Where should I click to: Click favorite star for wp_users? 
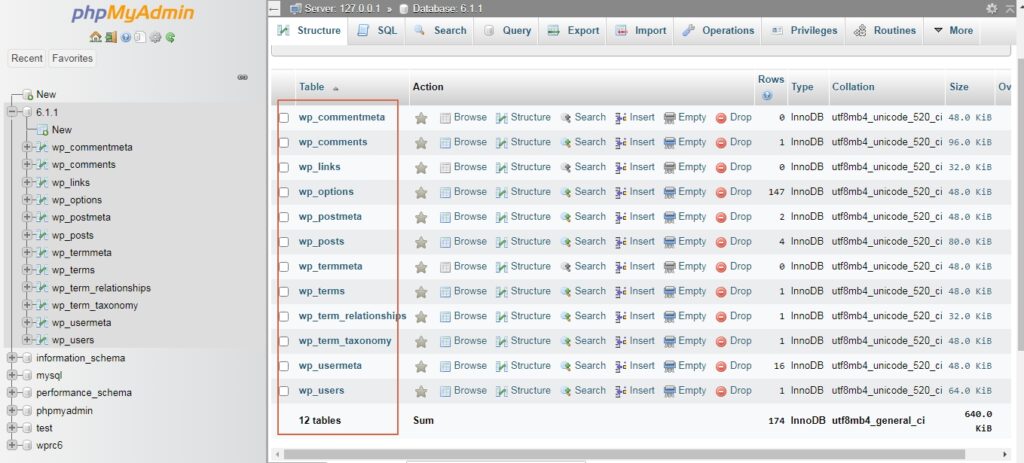[421, 391]
